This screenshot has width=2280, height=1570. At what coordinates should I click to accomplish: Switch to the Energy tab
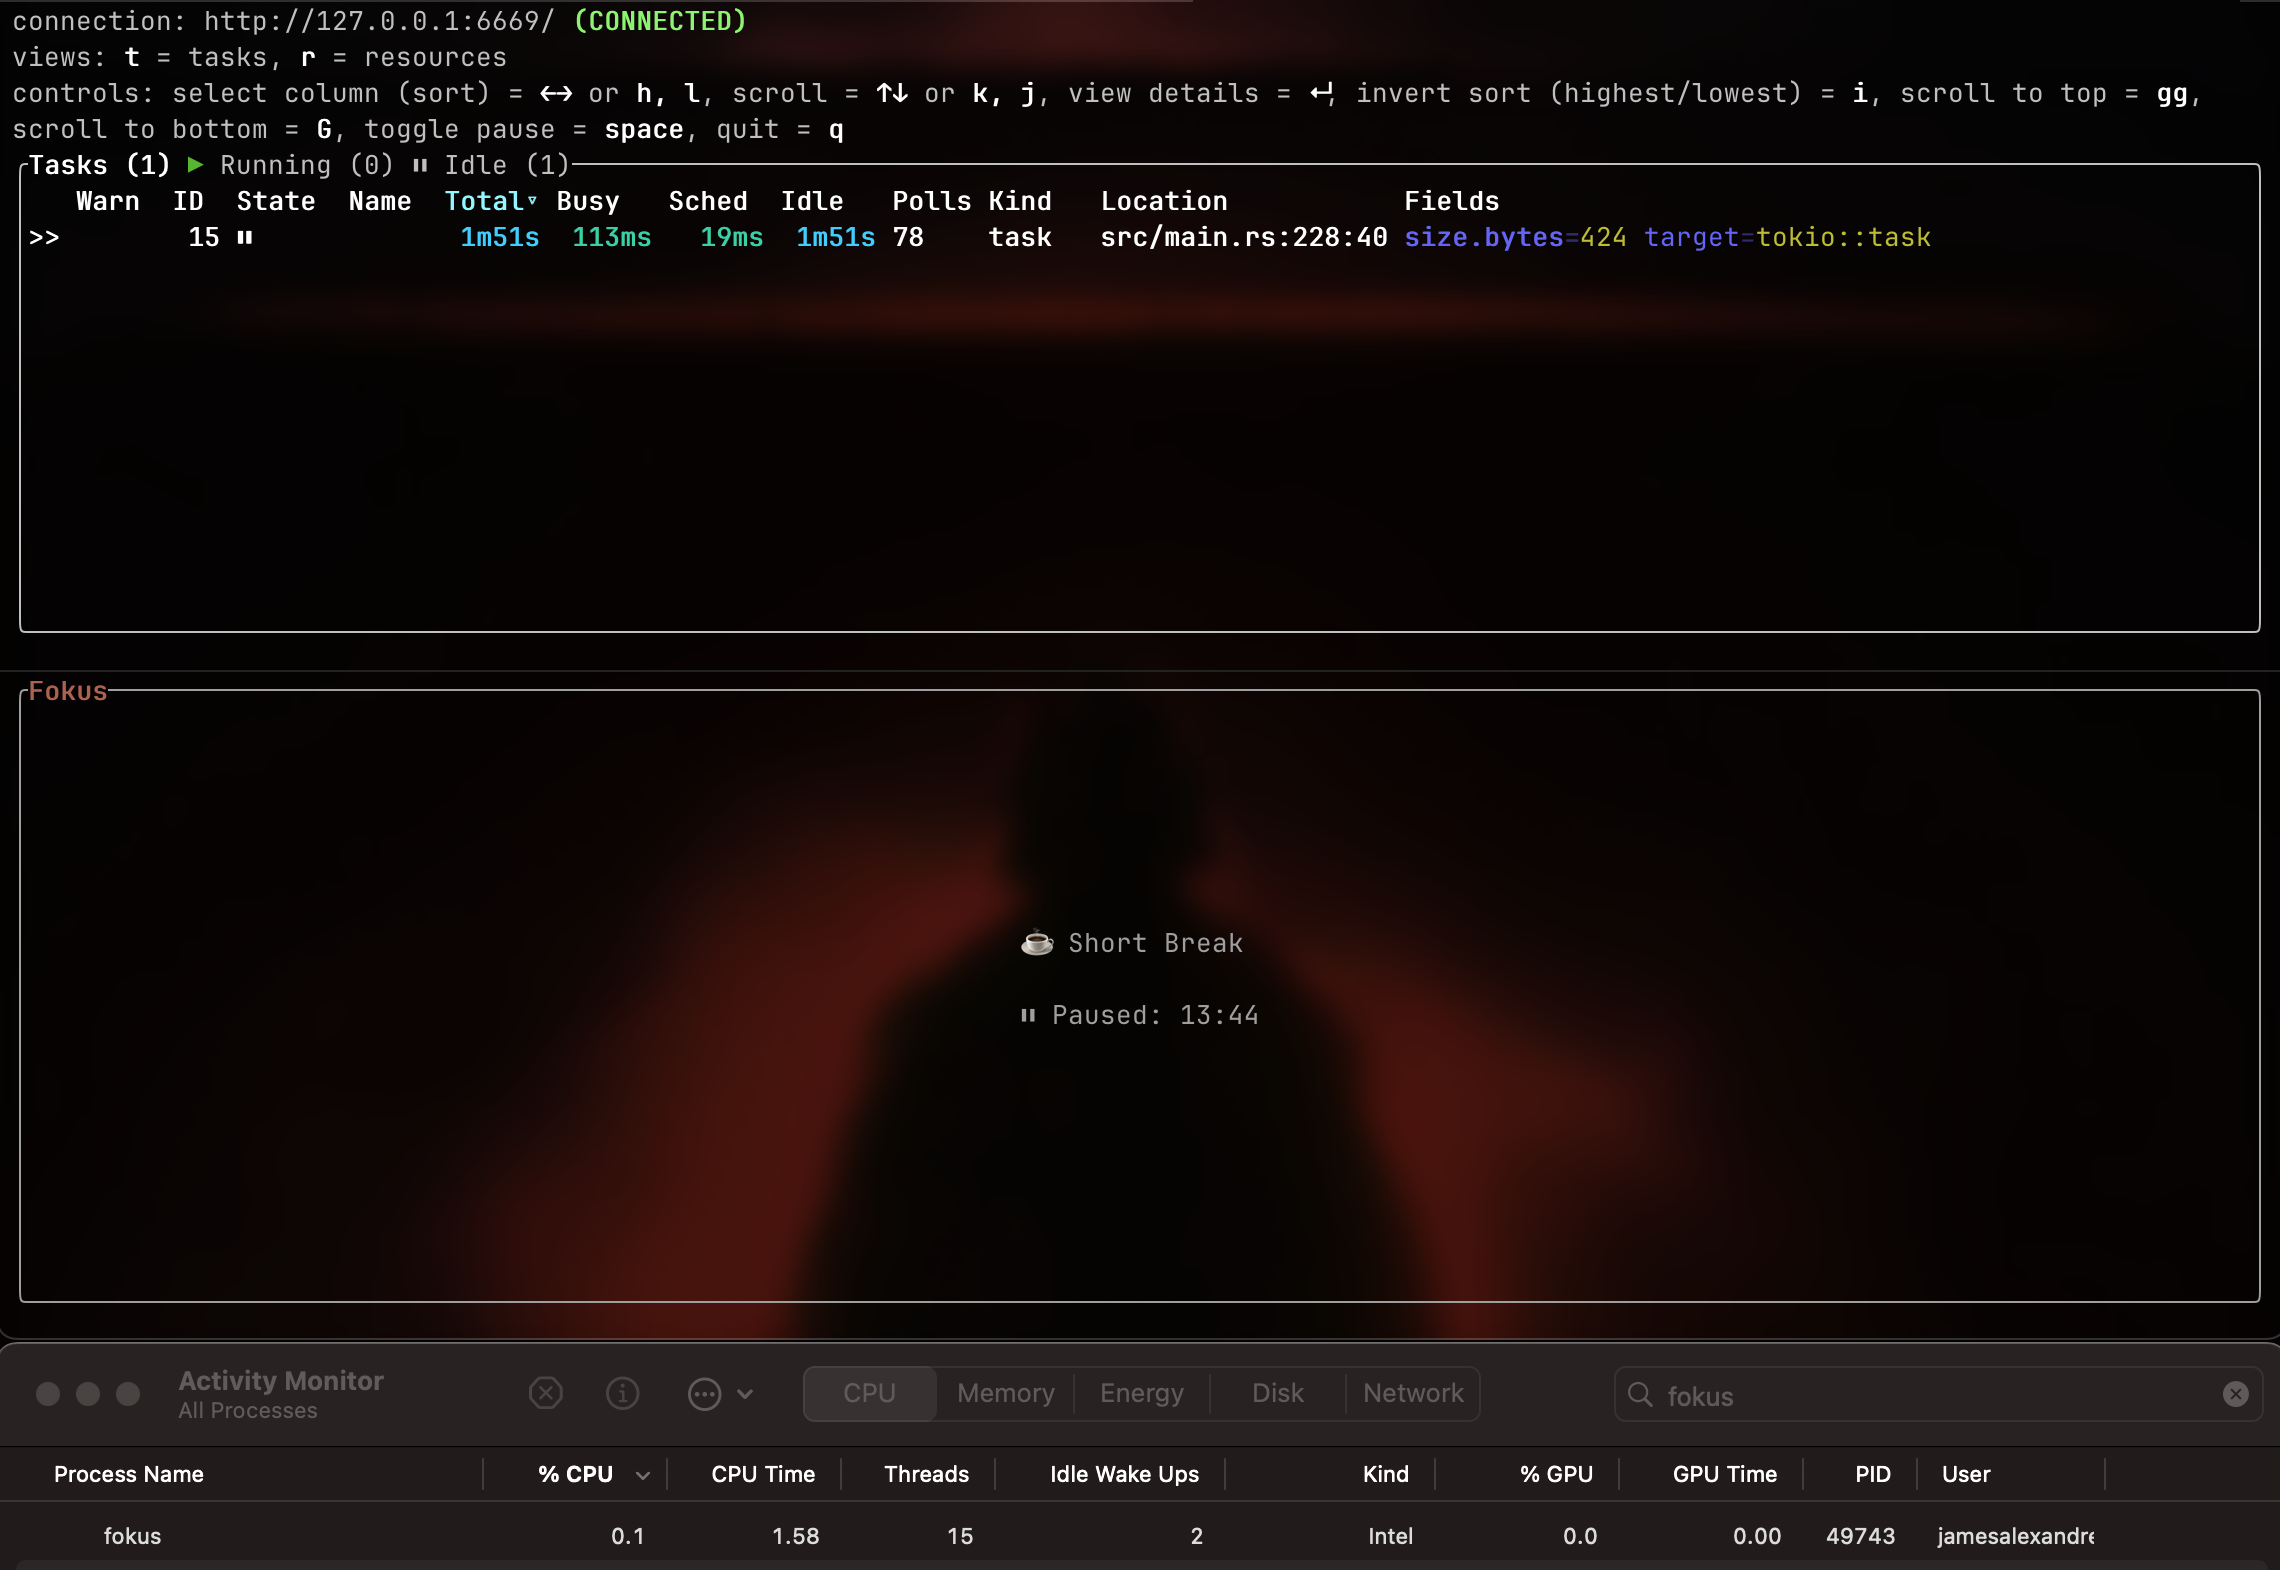(1141, 1393)
